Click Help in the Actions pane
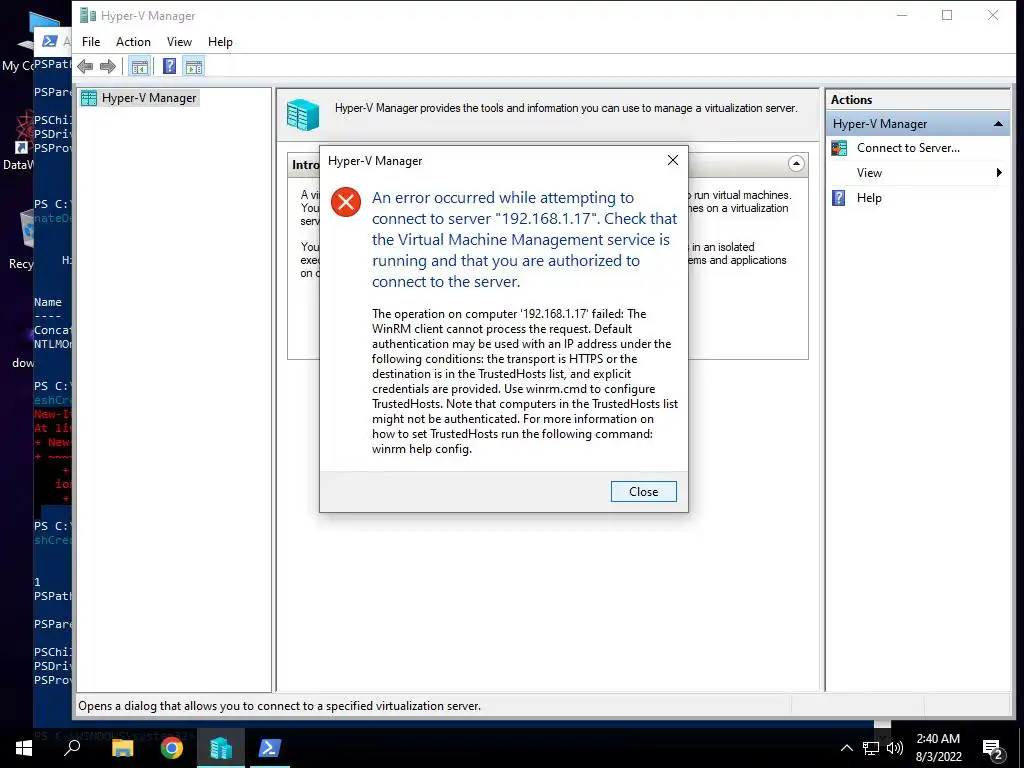Screen dimensions: 1024x768 [x=869, y=198]
